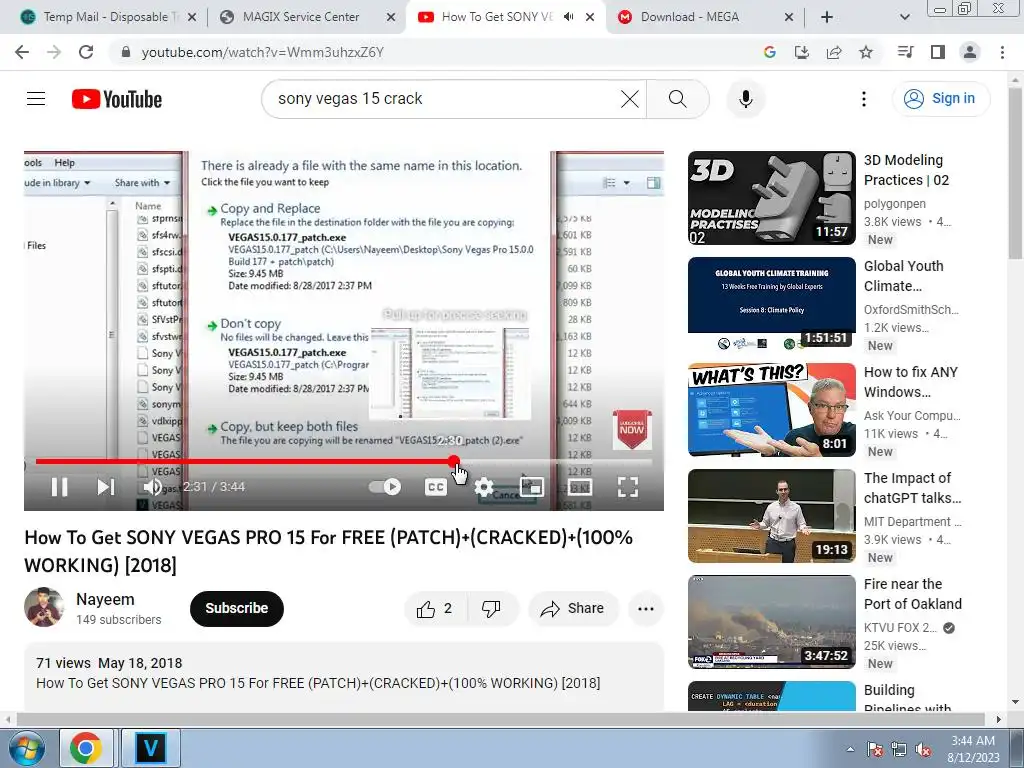Open Fire near the Port of Oakland
The image size is (1024, 768).
point(771,622)
